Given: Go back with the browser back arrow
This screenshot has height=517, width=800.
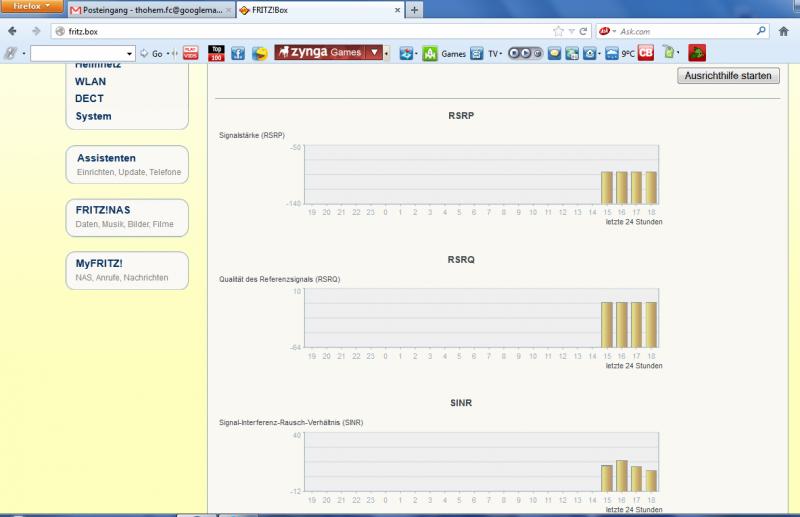Looking at the screenshot, I should point(12,31).
